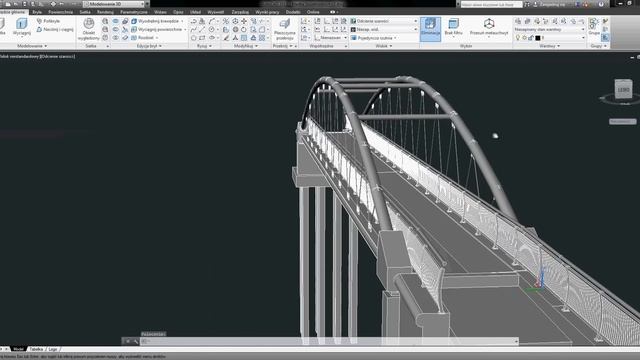Click Obiekt wygładzony mesh button
The width and height of the screenshot is (640, 360).
tap(89, 29)
